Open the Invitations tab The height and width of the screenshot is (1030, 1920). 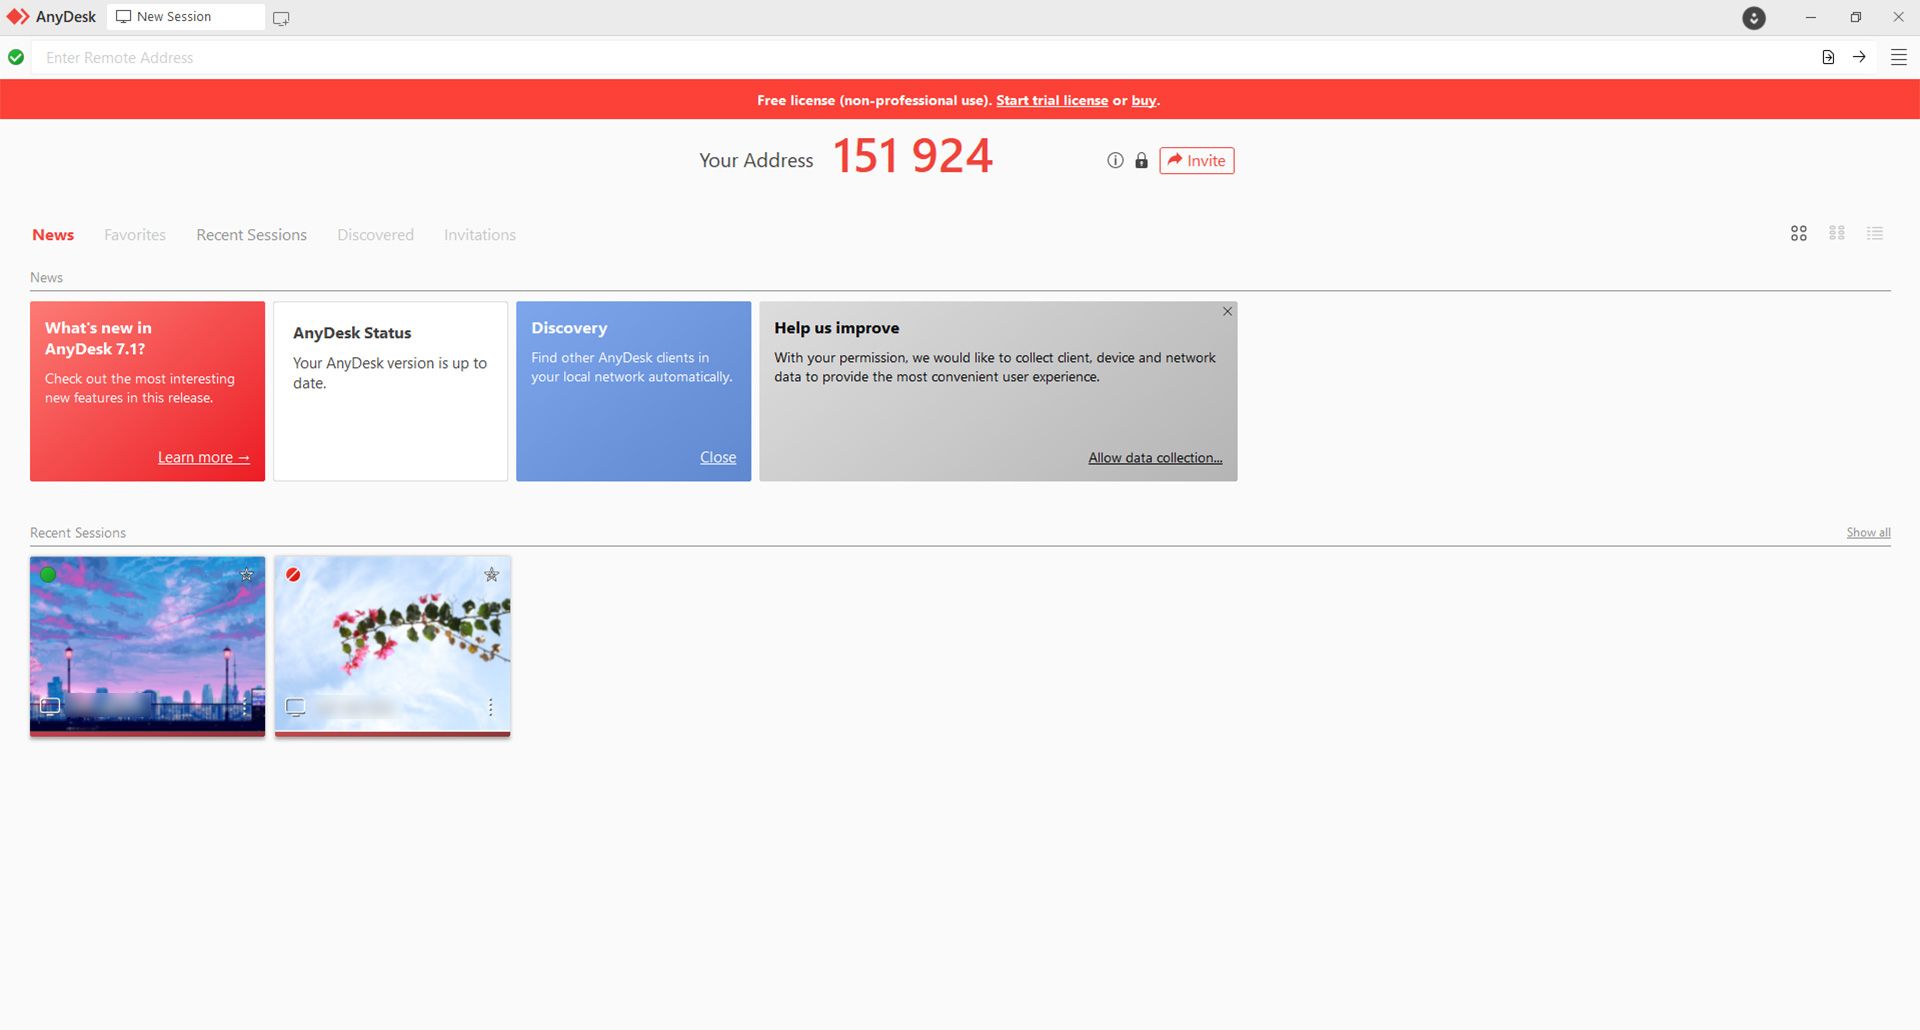[480, 235]
